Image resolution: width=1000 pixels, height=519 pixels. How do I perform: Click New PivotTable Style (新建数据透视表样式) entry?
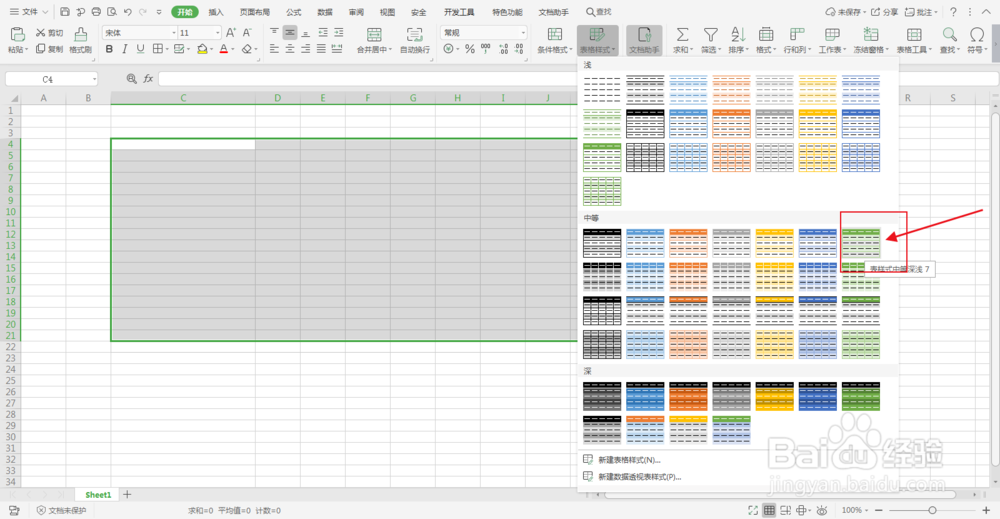click(x=633, y=476)
